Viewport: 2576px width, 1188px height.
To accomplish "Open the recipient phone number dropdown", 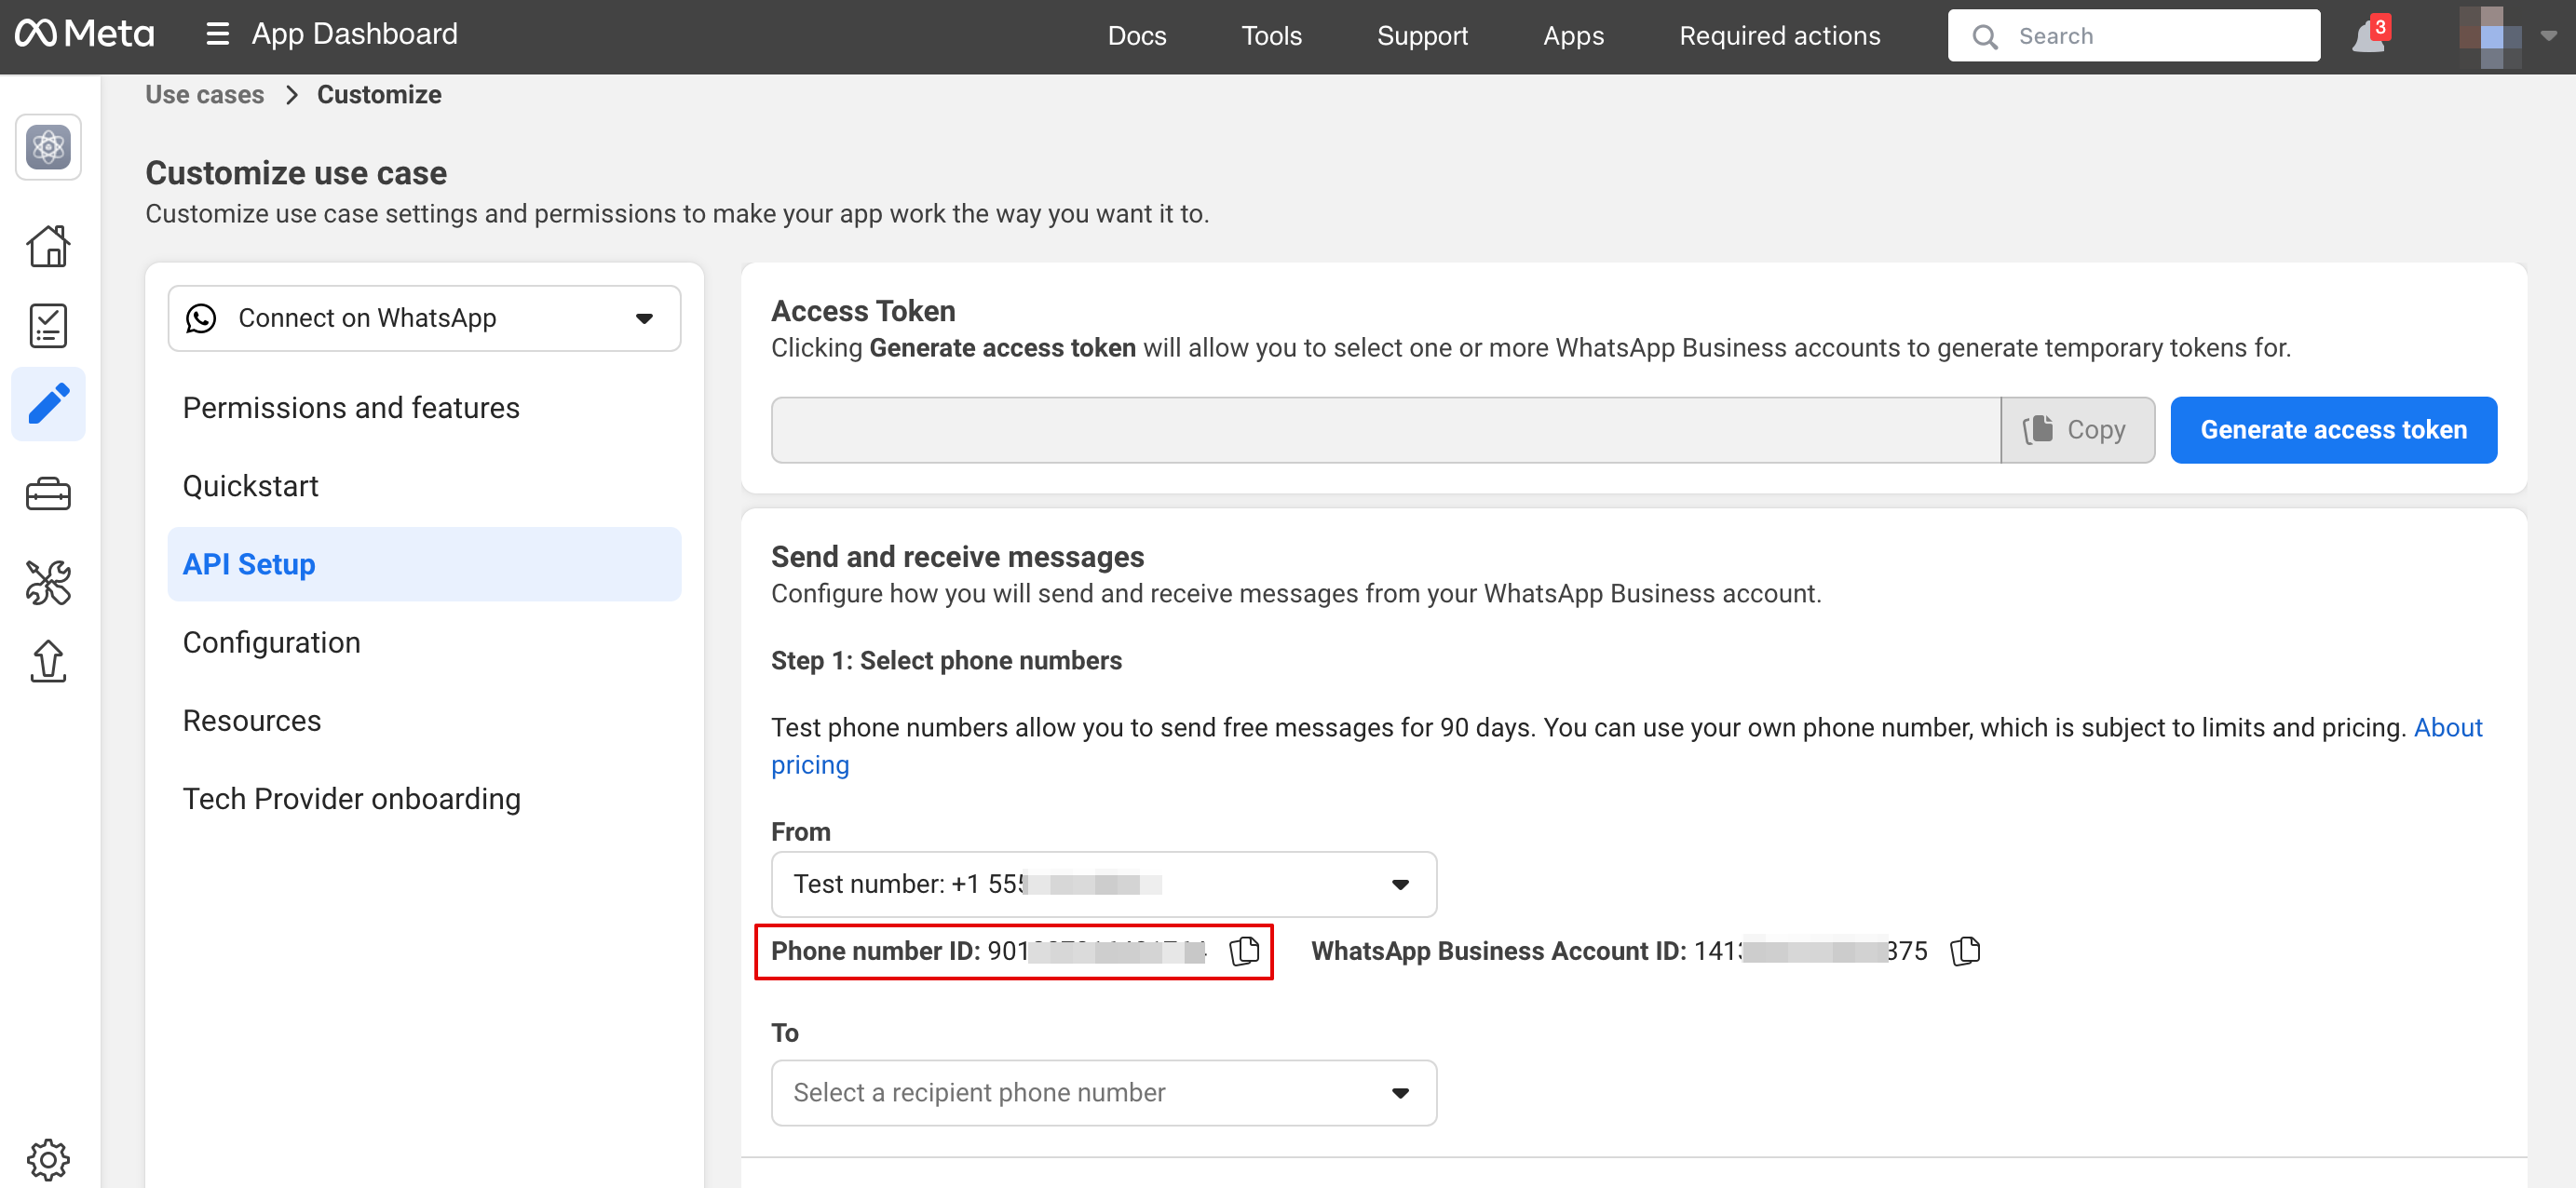I will (x=1103, y=1093).
